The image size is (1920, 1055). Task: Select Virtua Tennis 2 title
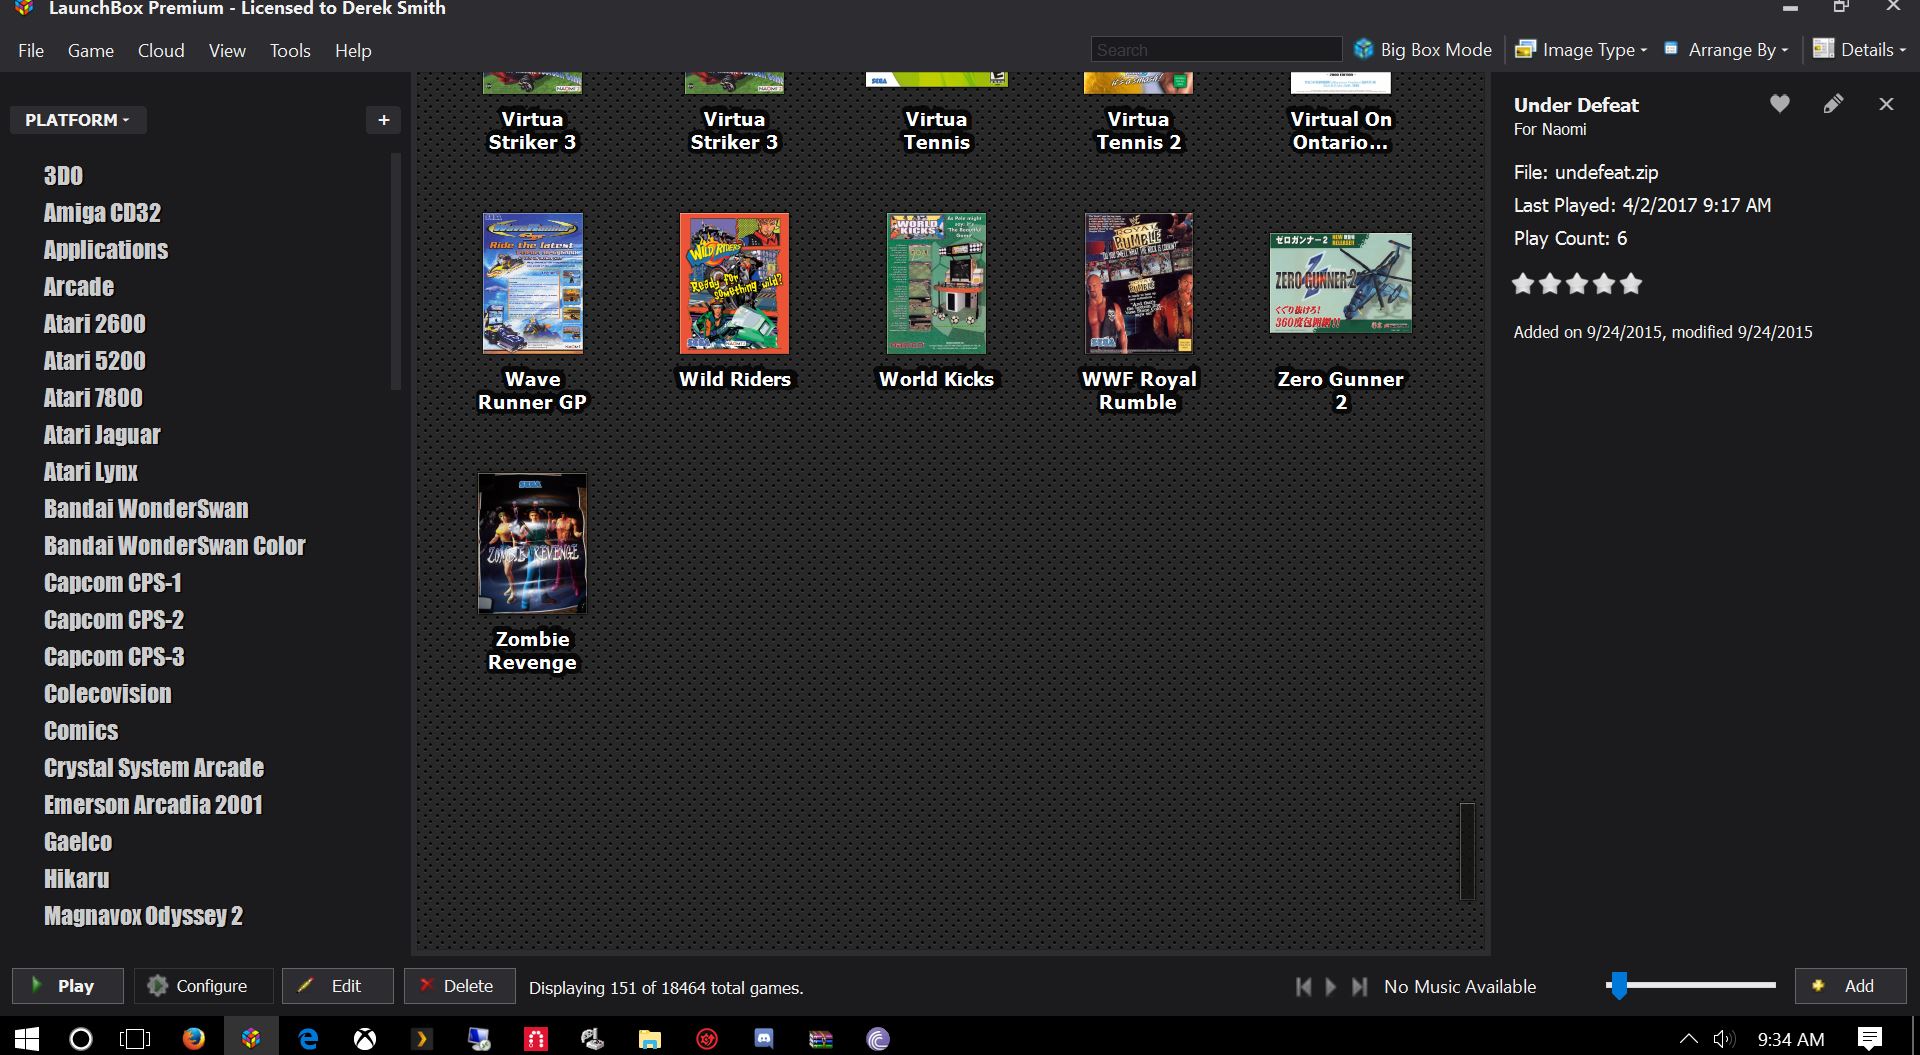point(1139,131)
